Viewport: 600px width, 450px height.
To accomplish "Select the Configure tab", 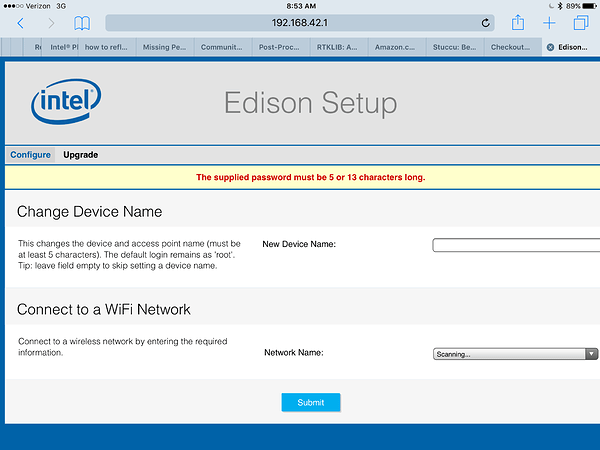I will click(x=30, y=155).
